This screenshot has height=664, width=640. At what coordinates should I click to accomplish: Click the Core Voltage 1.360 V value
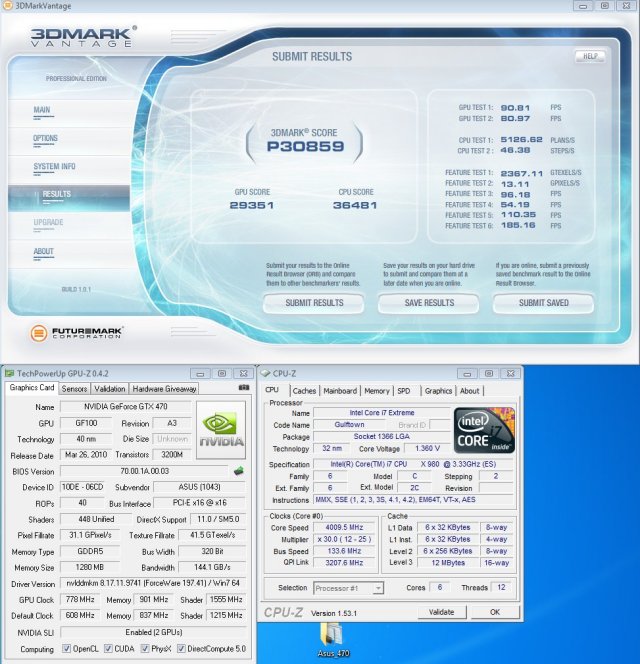(427, 448)
